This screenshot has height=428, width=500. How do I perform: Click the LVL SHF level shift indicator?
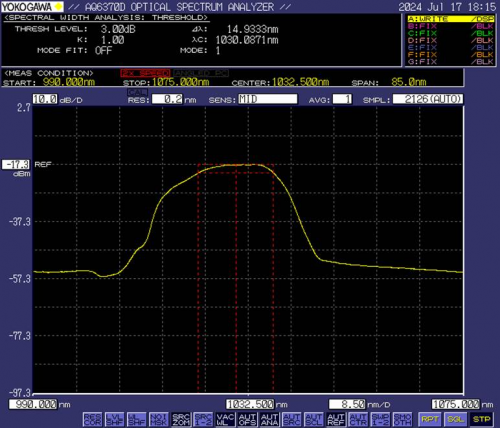pos(114,419)
